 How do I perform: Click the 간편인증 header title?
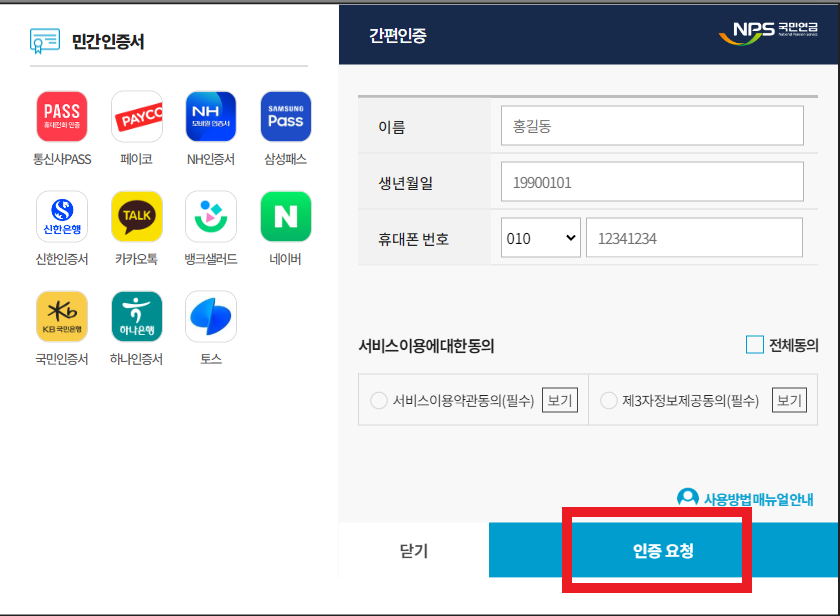pyautogui.click(x=398, y=35)
